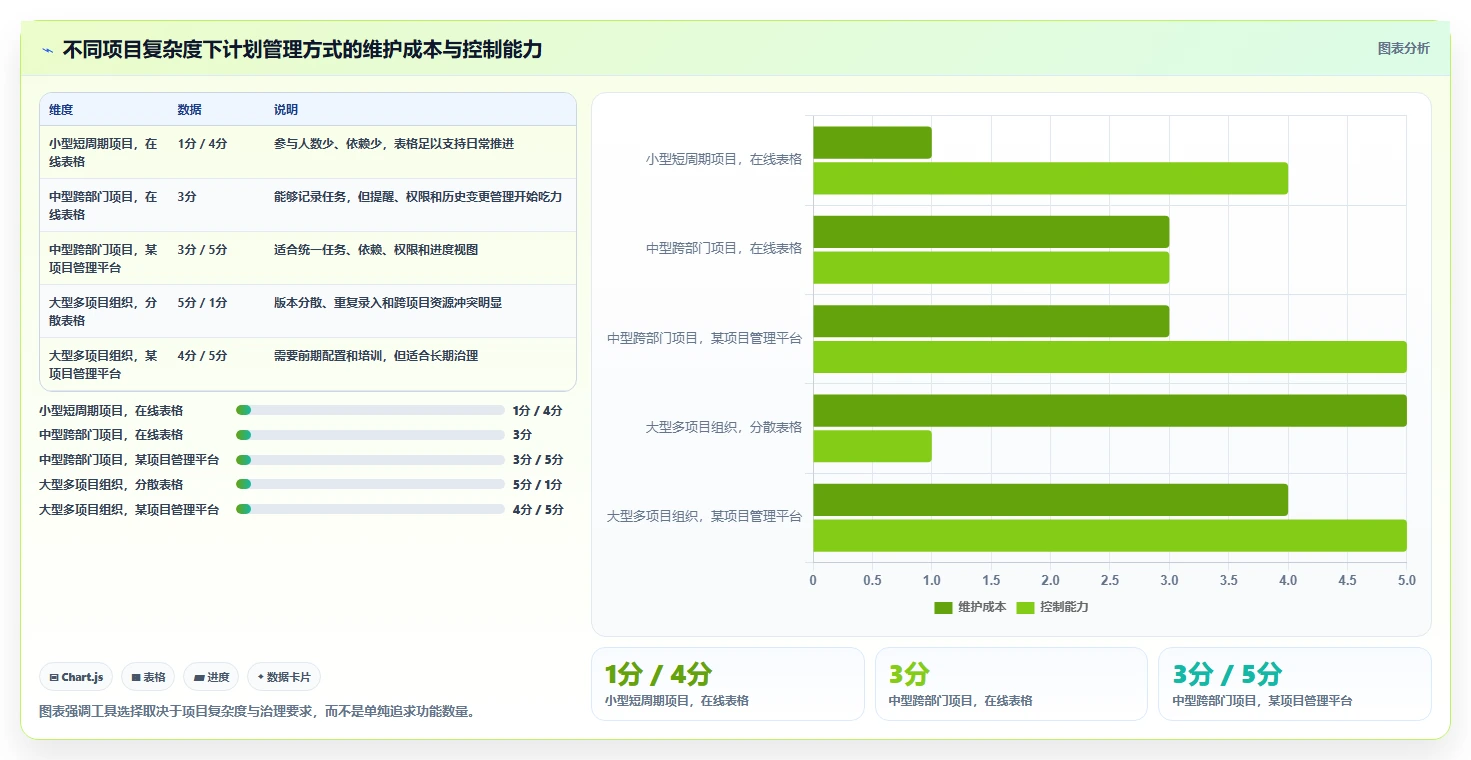Viewport: 1471px width, 760px height.
Task: Click description 参与人数少、依赖少，表格足以支持日常推进
Action: tap(394, 144)
